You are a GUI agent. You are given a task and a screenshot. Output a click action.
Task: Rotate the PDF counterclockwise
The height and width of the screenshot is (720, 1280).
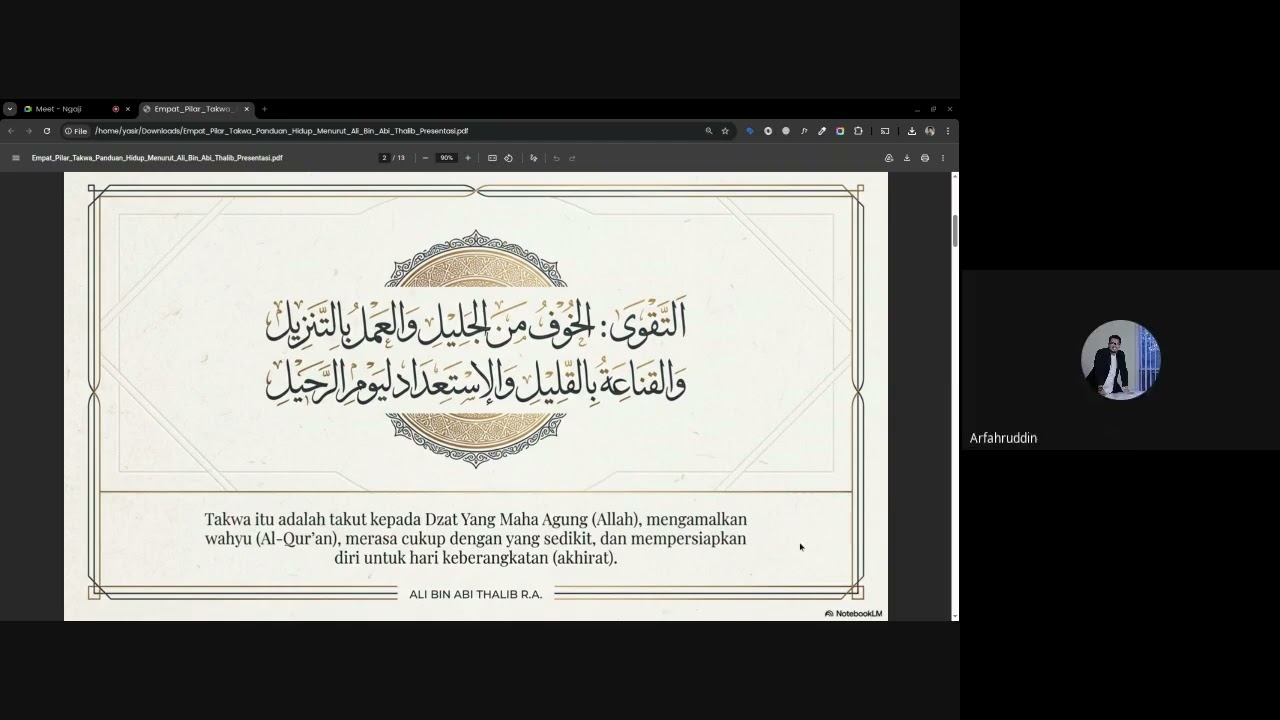click(x=508, y=158)
